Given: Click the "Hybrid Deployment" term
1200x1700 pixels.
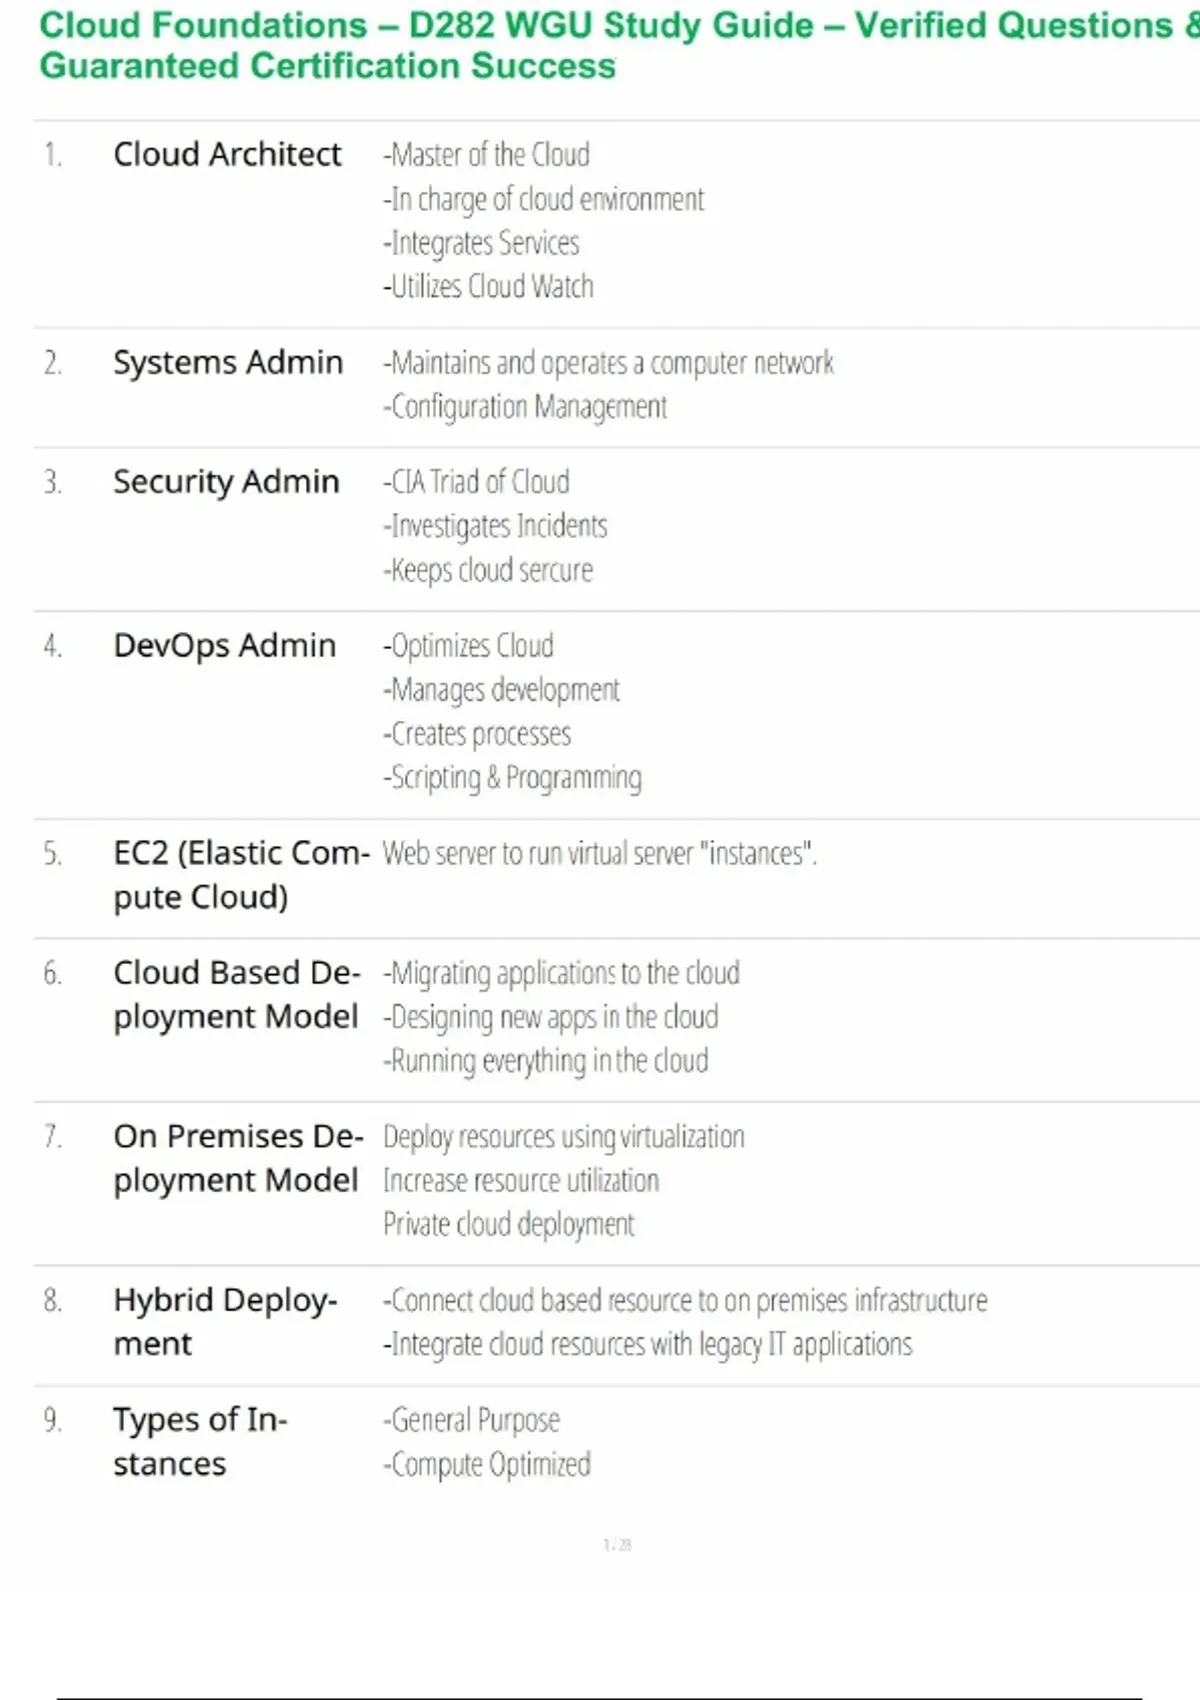Looking at the screenshot, I should coord(225,1321).
